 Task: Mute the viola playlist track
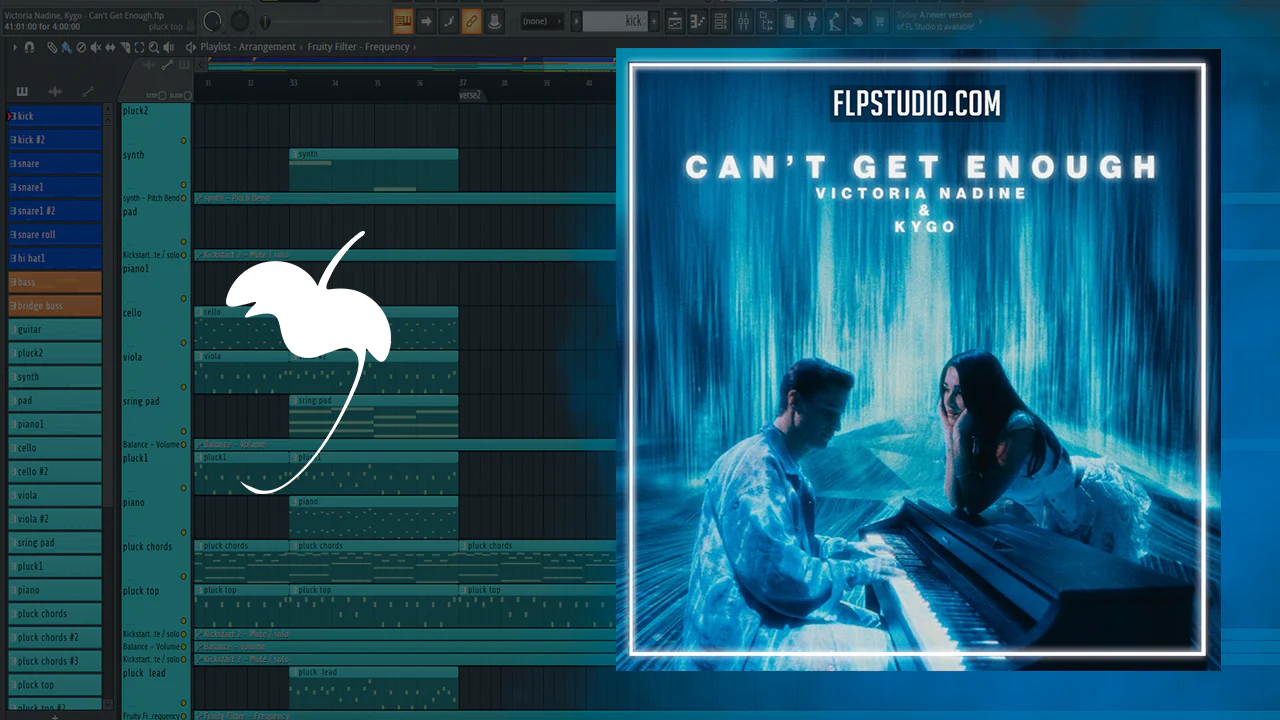pos(183,387)
